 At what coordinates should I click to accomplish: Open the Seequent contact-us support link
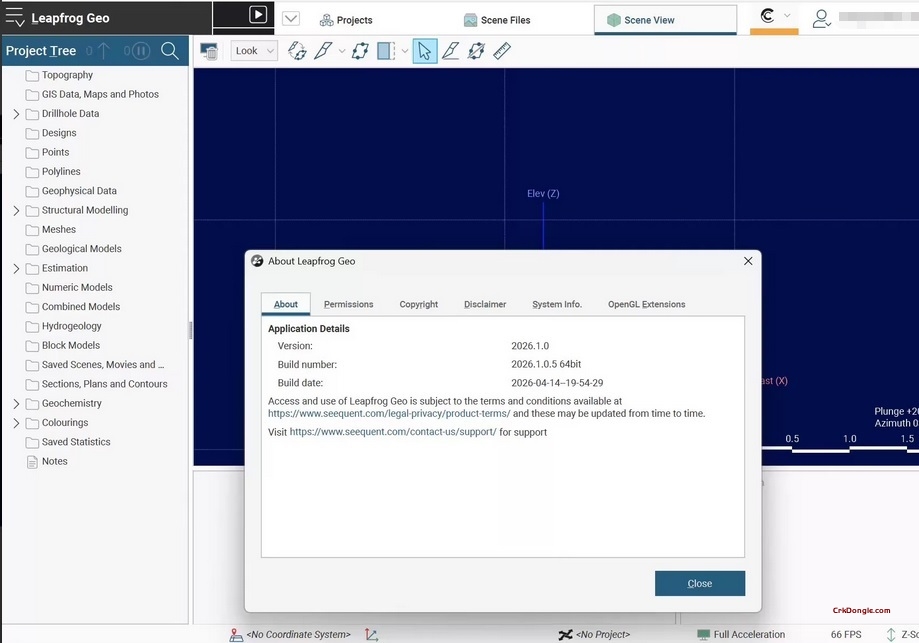[393, 432]
